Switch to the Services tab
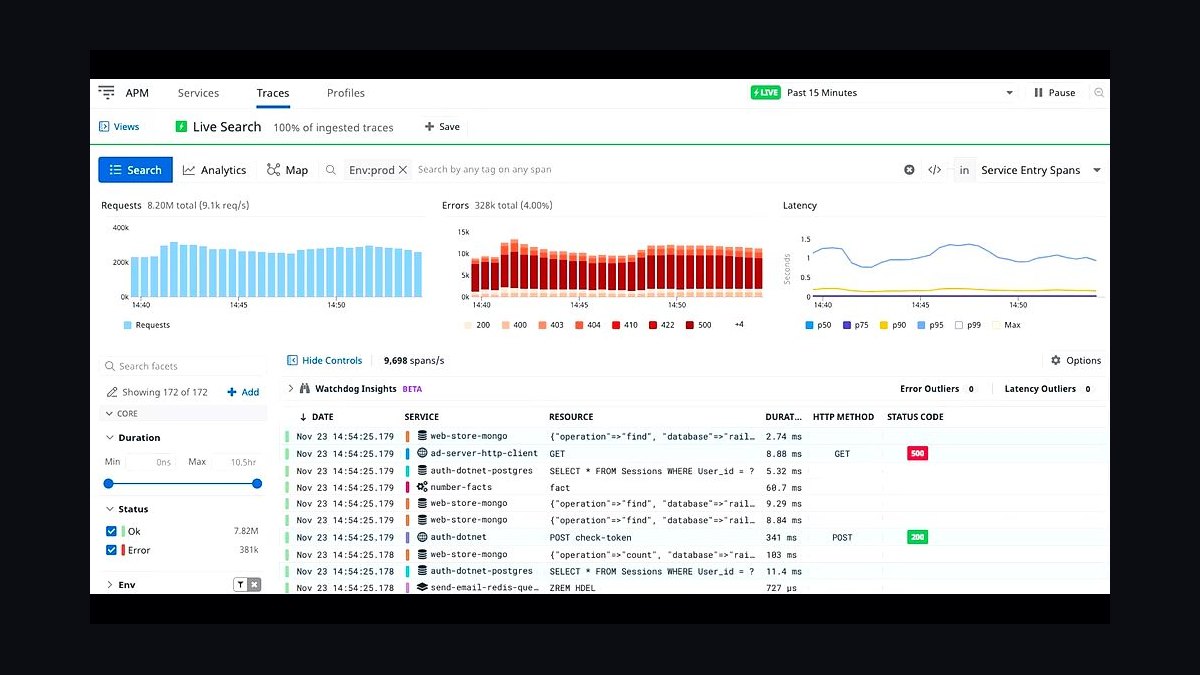 (198, 93)
